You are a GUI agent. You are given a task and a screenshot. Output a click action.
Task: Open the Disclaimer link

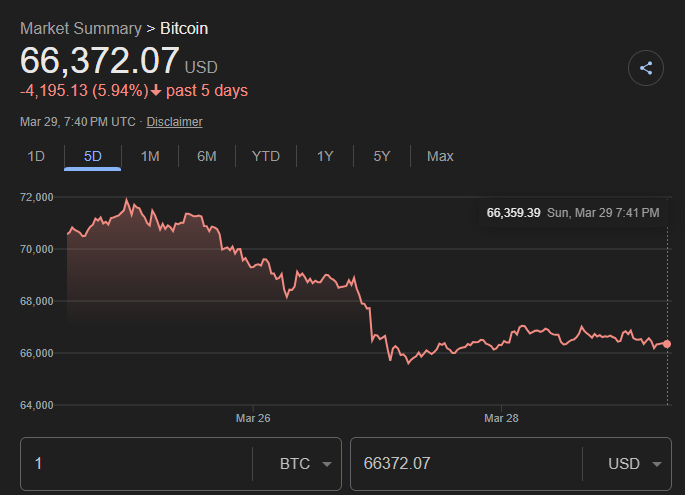pyautogui.click(x=174, y=122)
